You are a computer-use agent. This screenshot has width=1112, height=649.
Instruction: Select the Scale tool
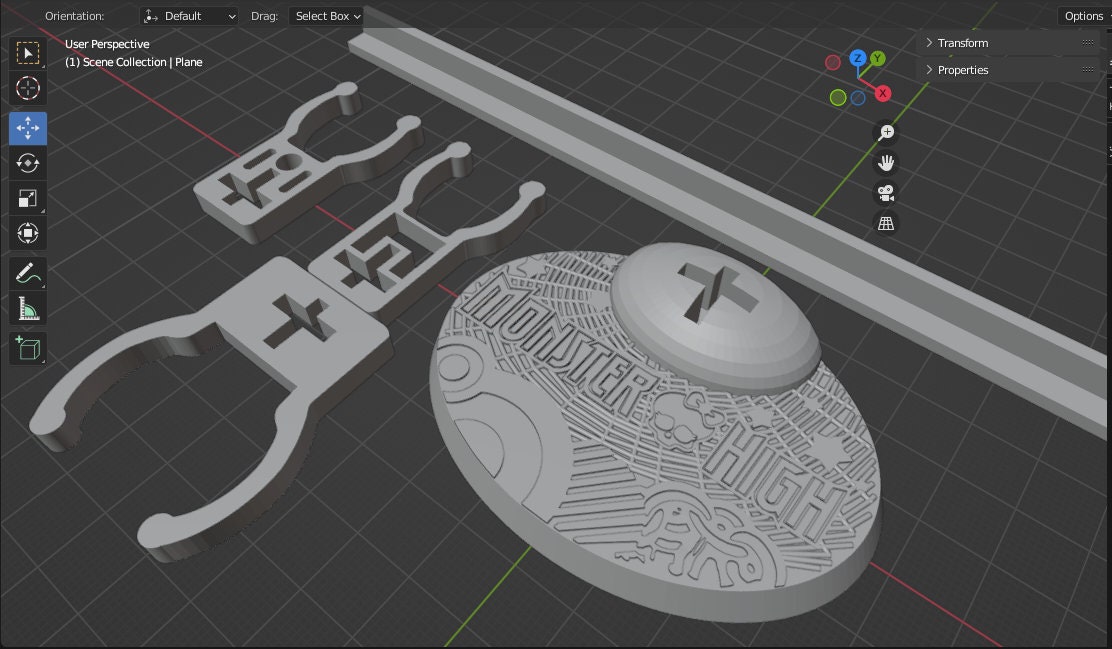[28, 198]
